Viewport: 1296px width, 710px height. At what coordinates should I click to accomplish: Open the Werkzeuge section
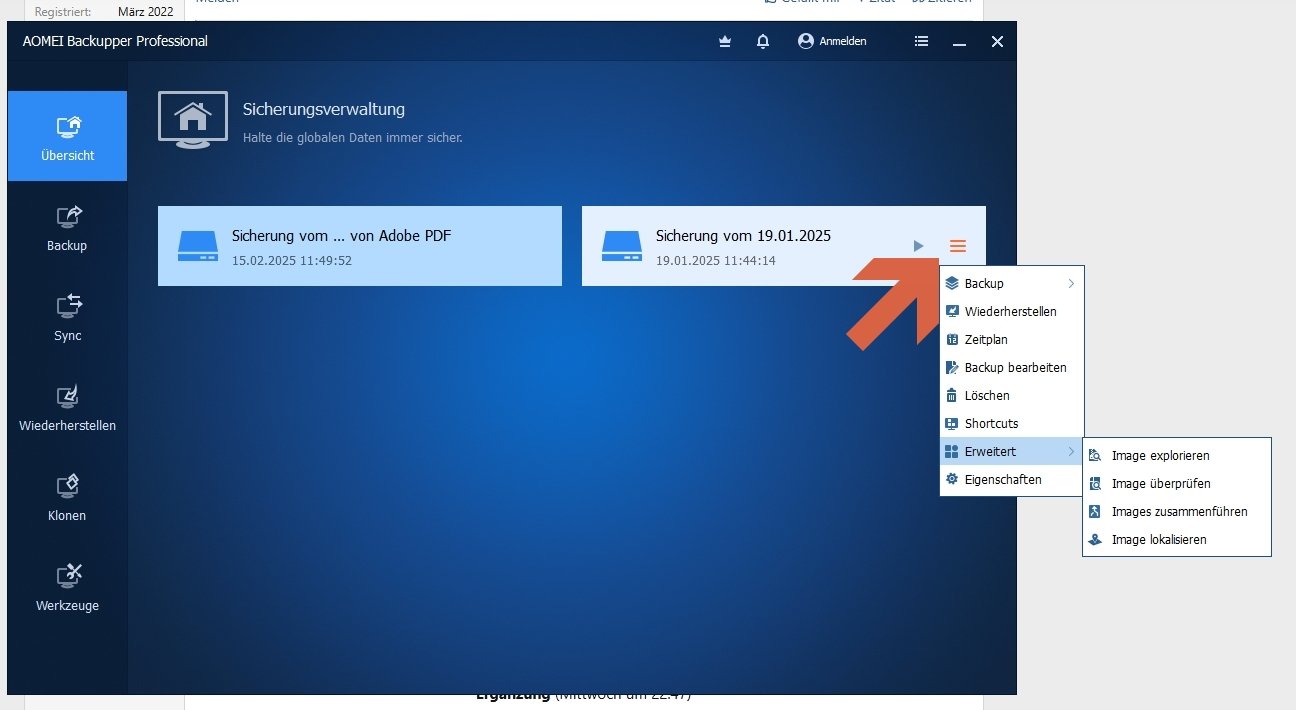tap(68, 588)
